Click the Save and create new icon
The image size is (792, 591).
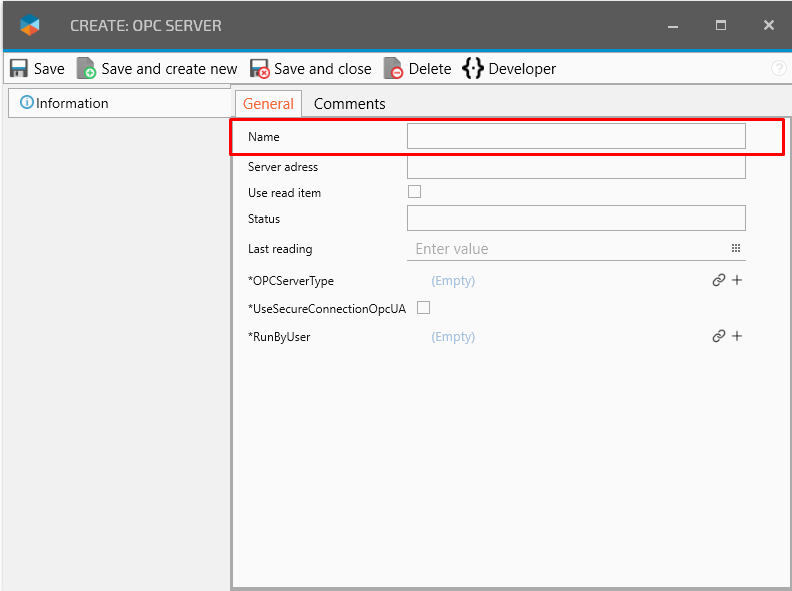[x=87, y=69]
